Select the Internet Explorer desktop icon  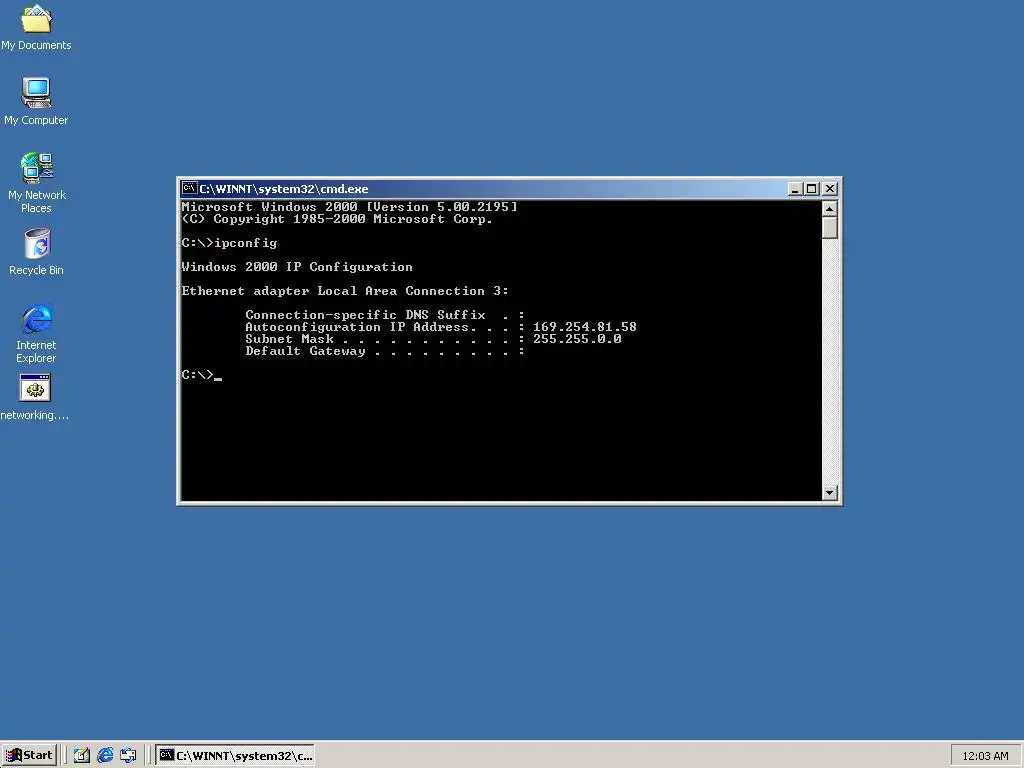click(37, 333)
